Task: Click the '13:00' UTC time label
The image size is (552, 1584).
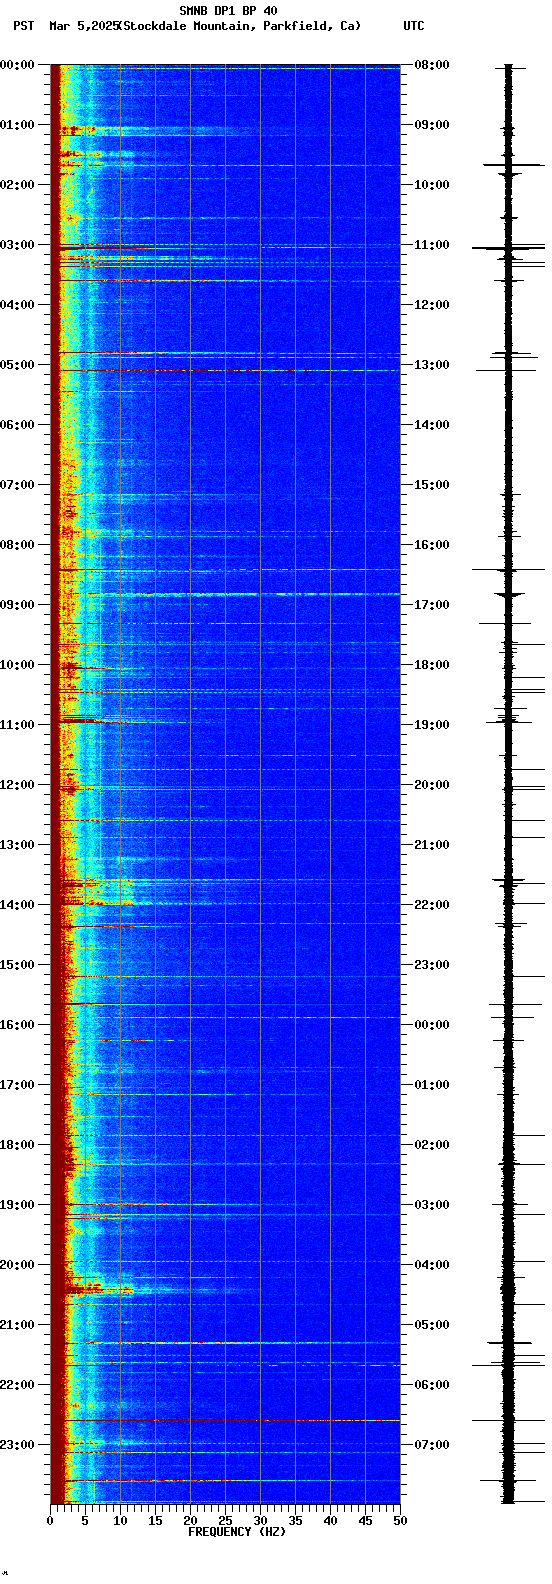Action: pyautogui.click(x=432, y=365)
